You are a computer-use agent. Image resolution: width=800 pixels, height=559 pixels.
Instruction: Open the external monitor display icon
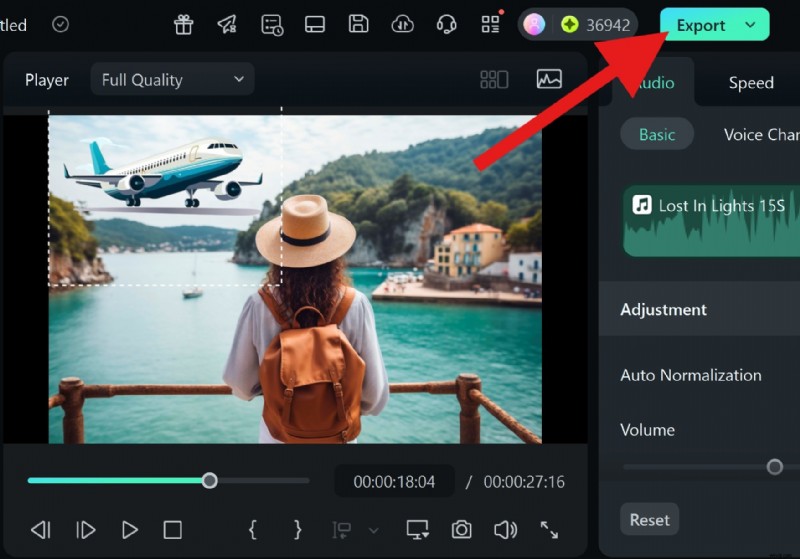(x=417, y=530)
